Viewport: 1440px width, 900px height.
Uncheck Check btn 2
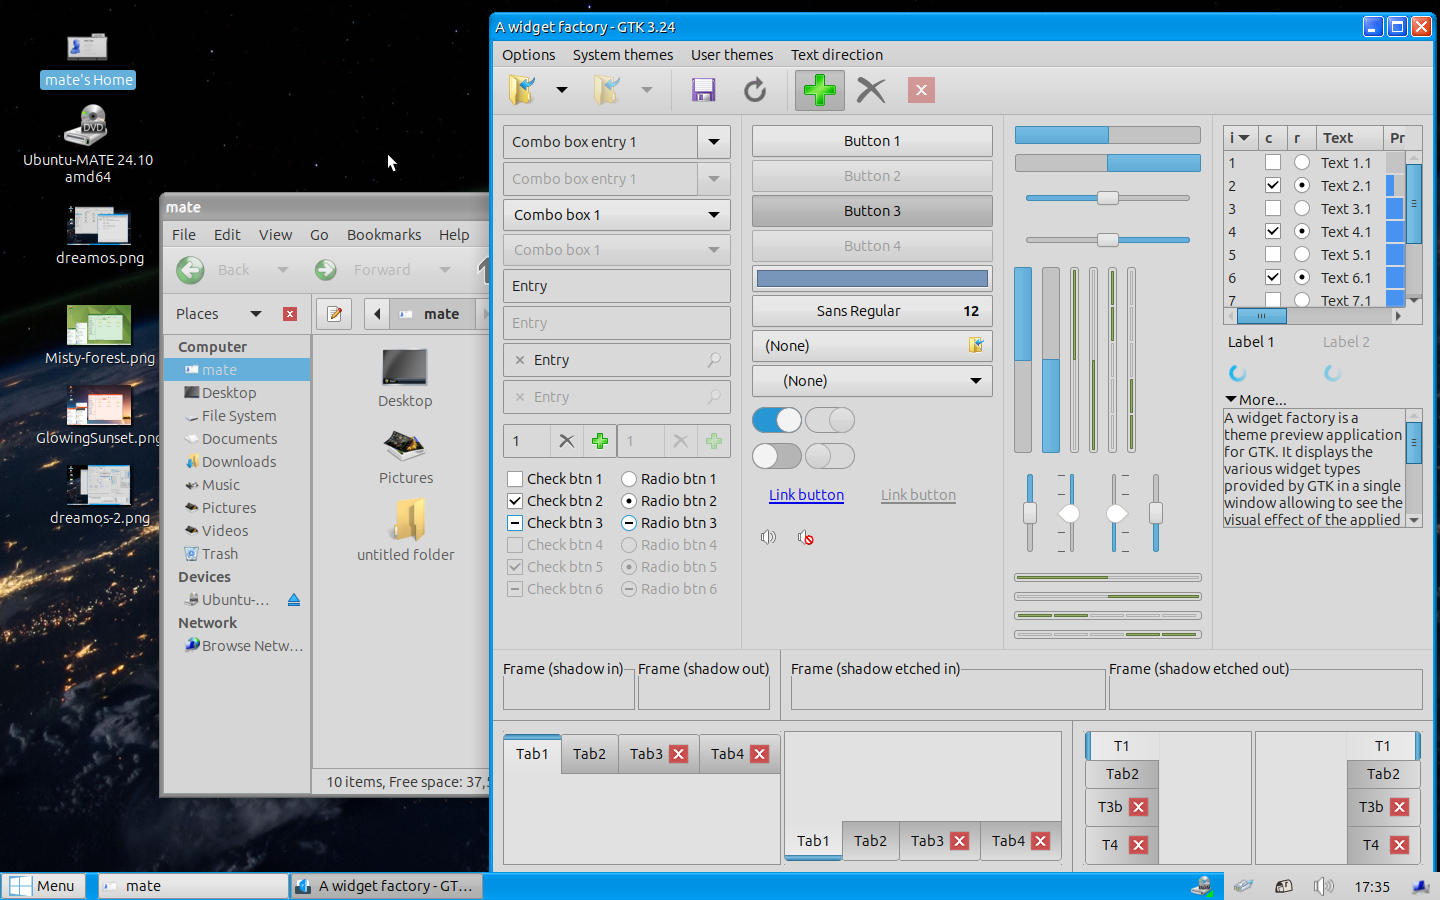pyautogui.click(x=515, y=501)
